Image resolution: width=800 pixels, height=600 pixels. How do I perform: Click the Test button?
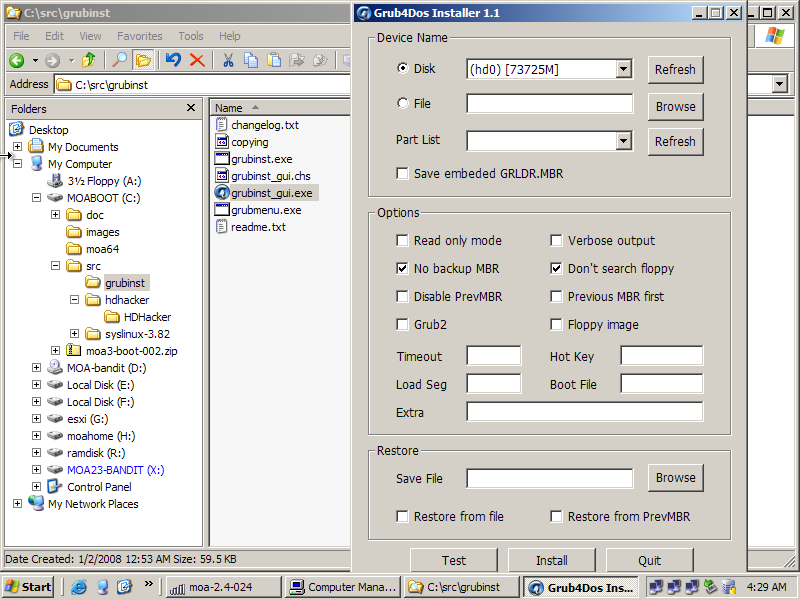point(453,560)
